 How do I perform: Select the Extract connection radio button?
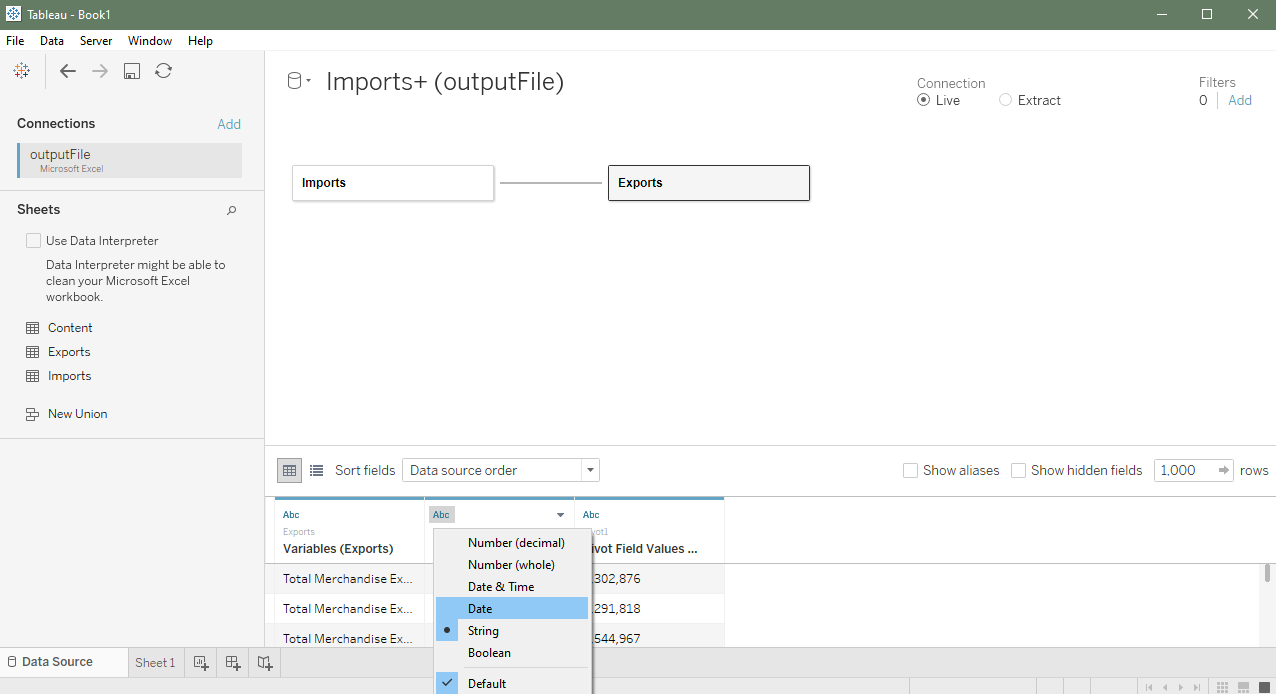coord(1005,100)
